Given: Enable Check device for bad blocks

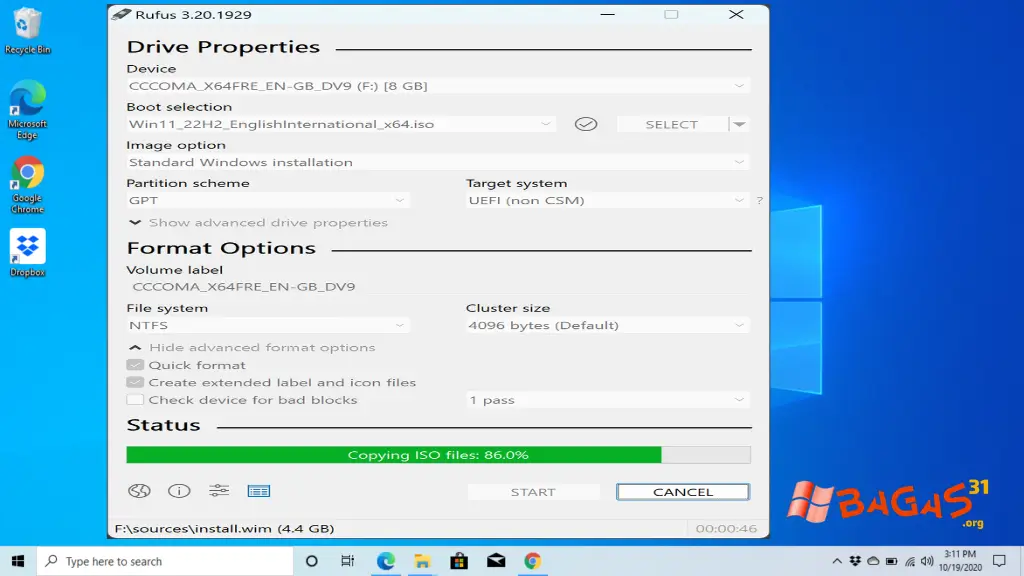Looking at the screenshot, I should 135,400.
